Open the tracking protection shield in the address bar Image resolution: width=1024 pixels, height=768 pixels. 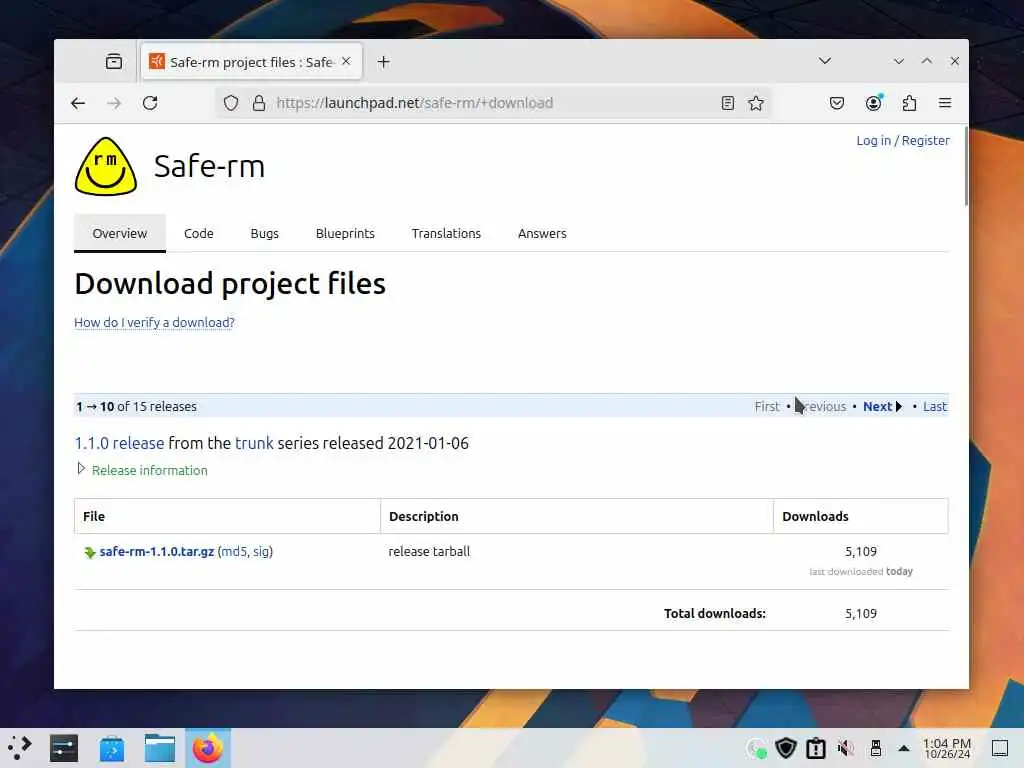[231, 103]
